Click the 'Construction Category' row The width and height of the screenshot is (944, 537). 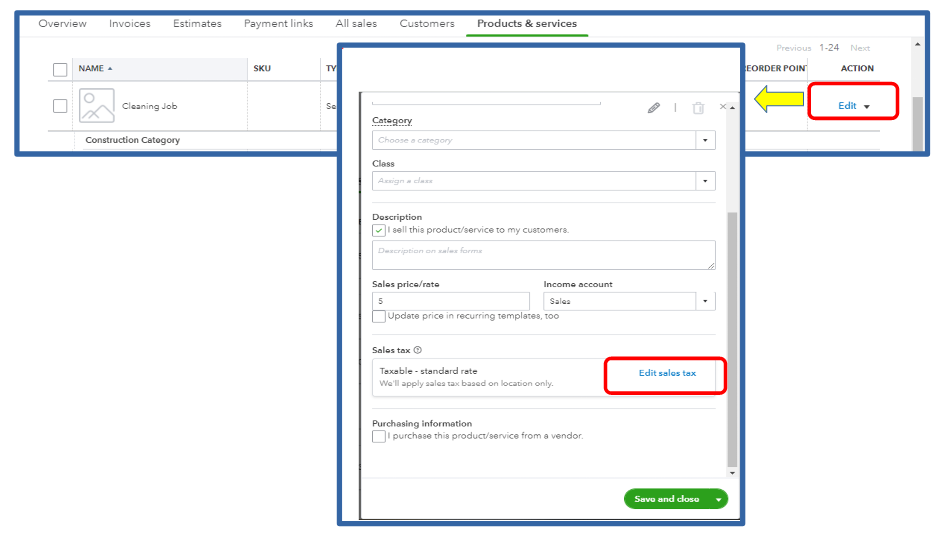132,140
